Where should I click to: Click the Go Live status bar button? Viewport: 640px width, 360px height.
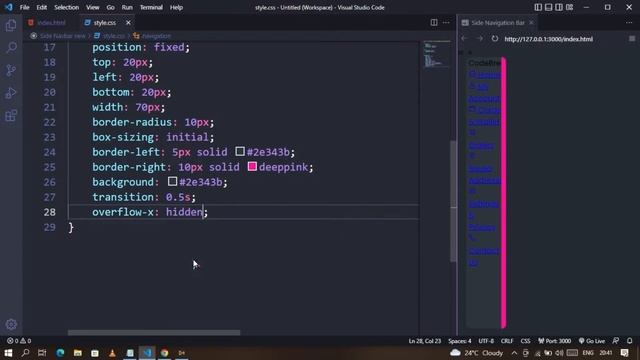click(592, 341)
